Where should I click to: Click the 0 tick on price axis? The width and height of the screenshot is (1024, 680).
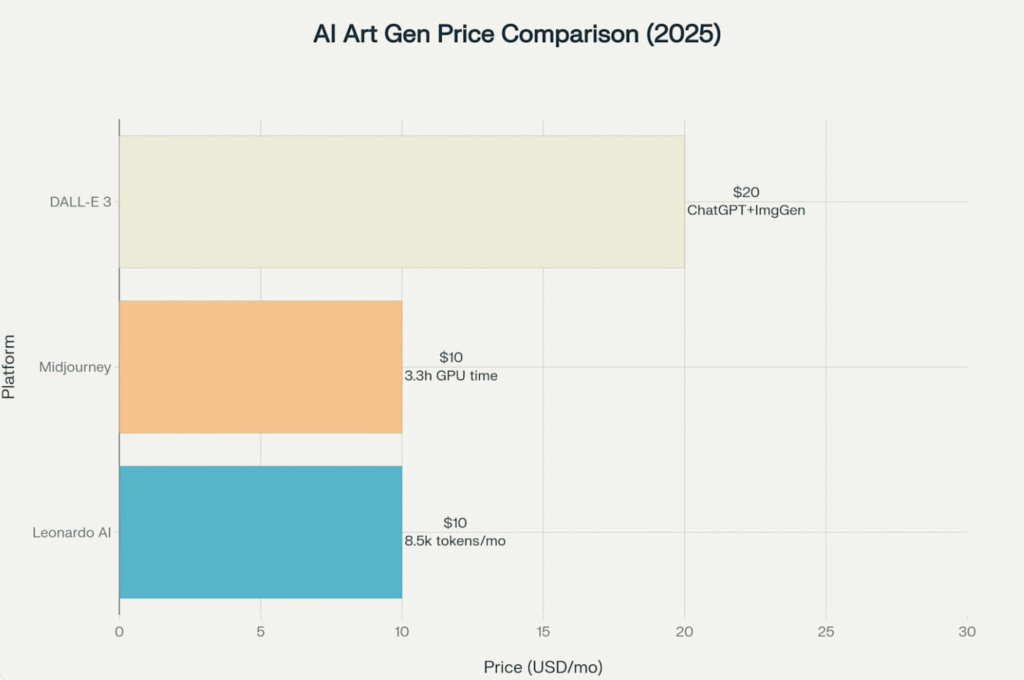pos(119,632)
